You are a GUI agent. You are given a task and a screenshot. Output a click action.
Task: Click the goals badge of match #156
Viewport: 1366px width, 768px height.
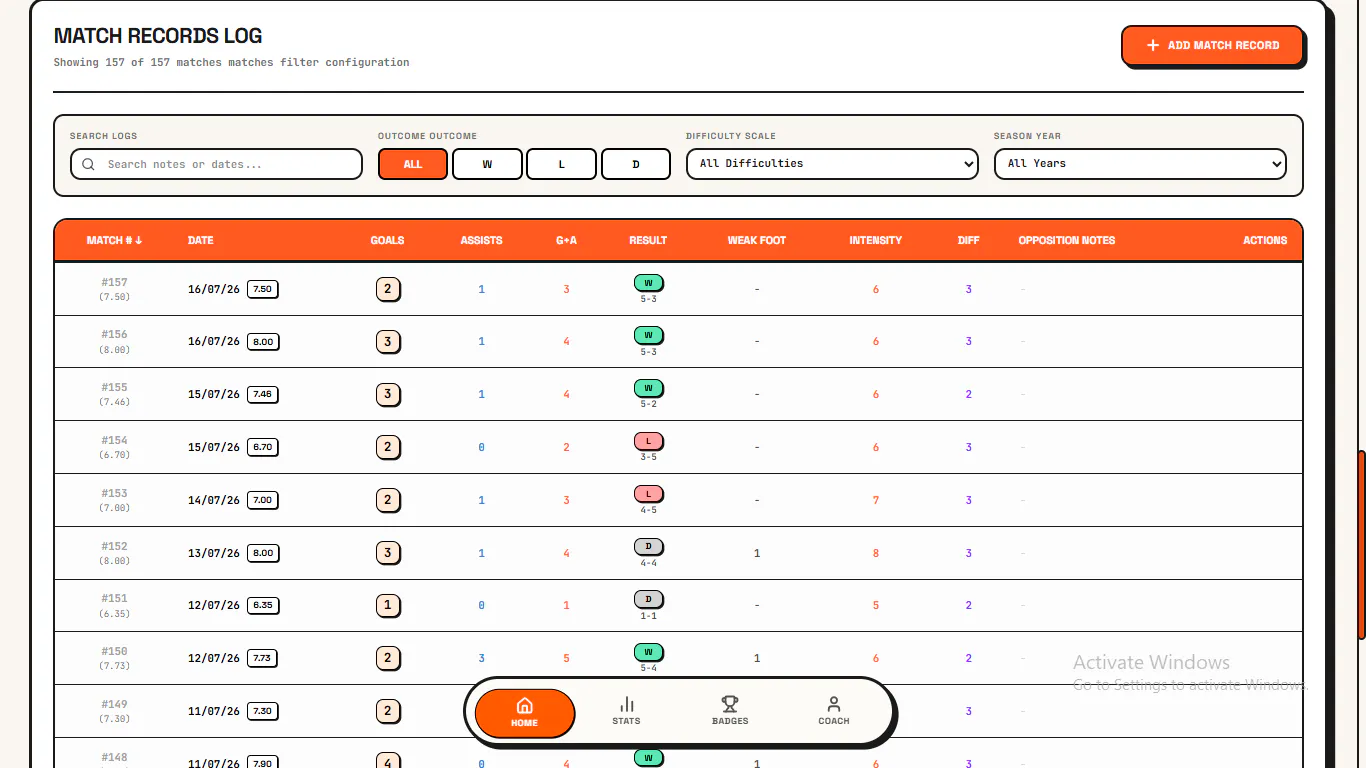[388, 342]
